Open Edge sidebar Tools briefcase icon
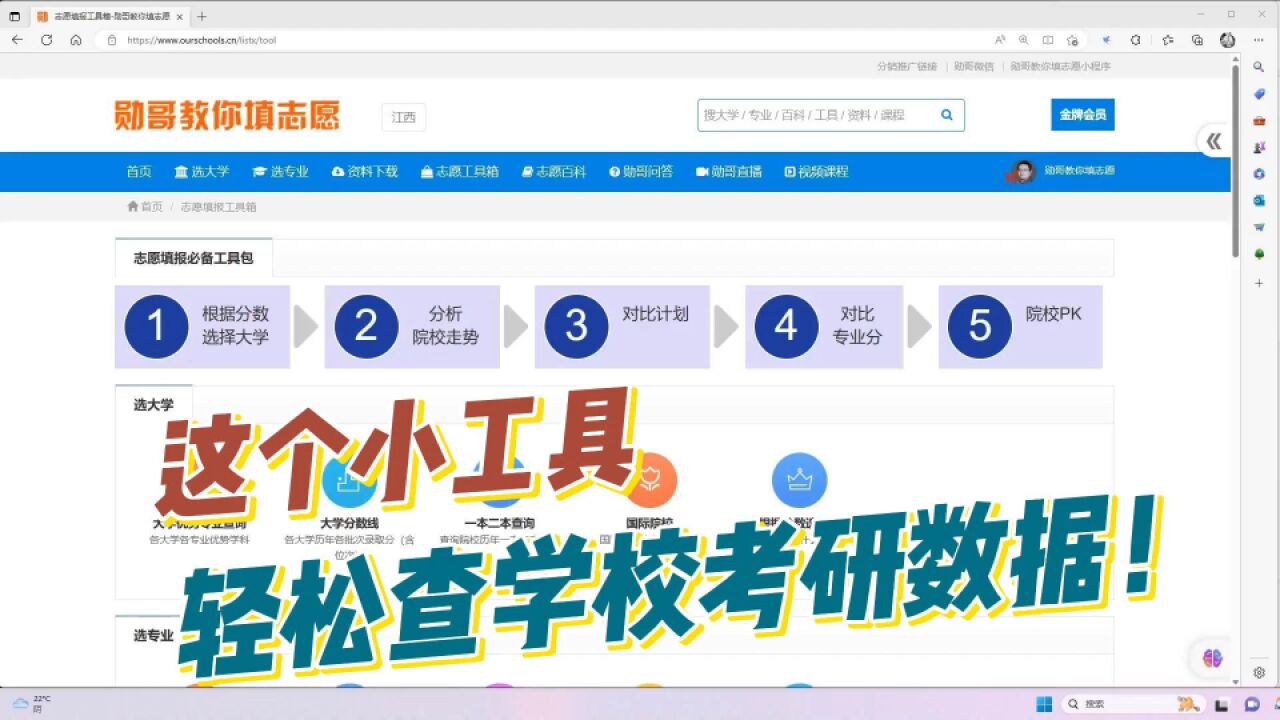This screenshot has height=720, width=1280. [x=1259, y=120]
